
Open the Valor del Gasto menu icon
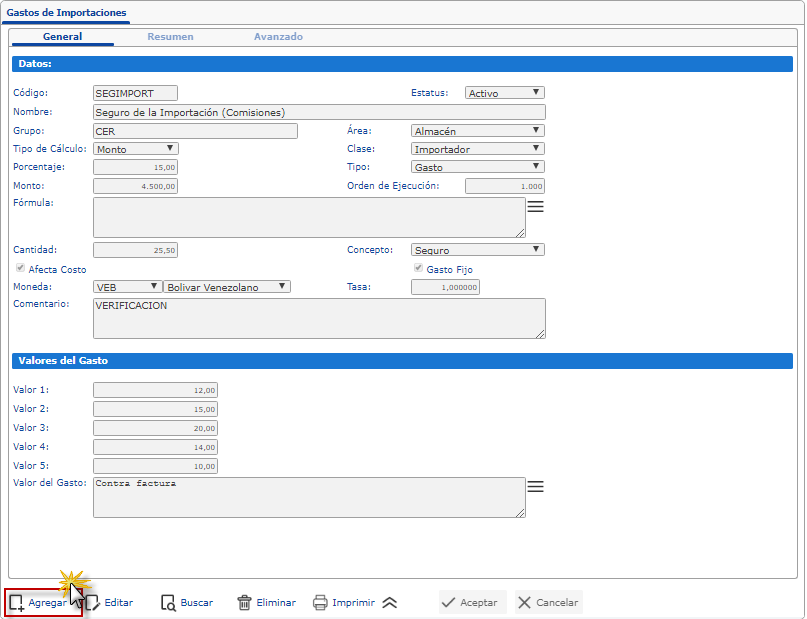point(535,486)
